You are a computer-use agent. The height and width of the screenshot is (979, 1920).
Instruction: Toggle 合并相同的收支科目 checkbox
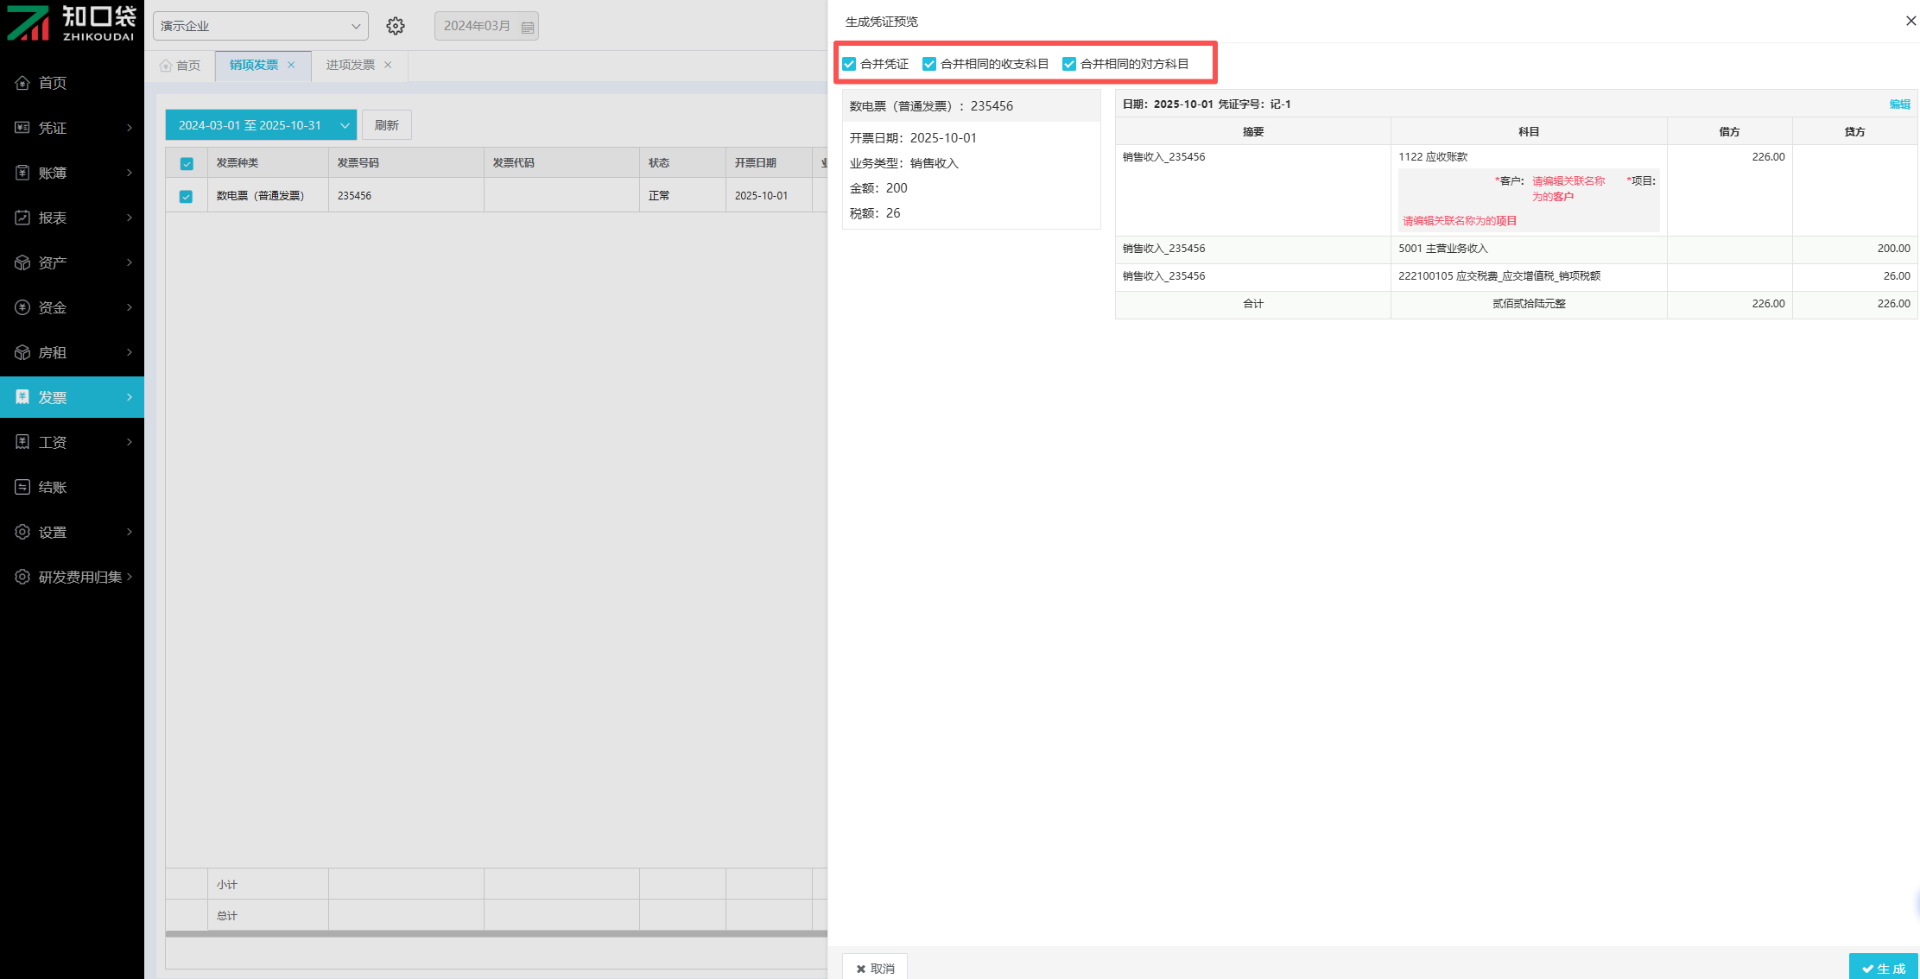pyautogui.click(x=929, y=64)
